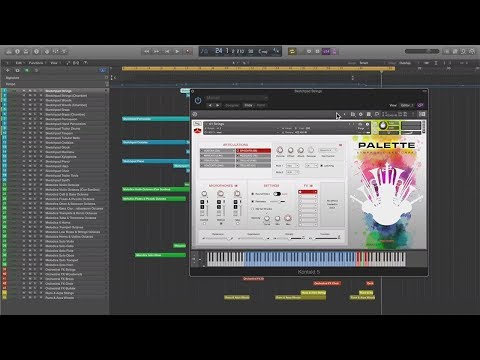480x360 pixels.
Task: Add a new track with plus button
Action: click(8, 70)
